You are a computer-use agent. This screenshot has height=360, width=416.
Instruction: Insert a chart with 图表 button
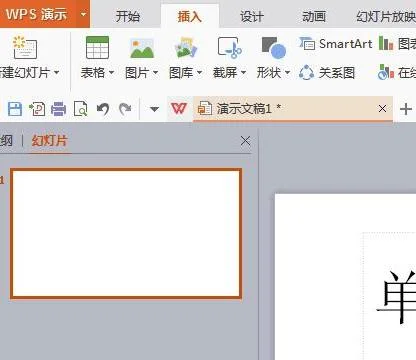[x=397, y=44]
